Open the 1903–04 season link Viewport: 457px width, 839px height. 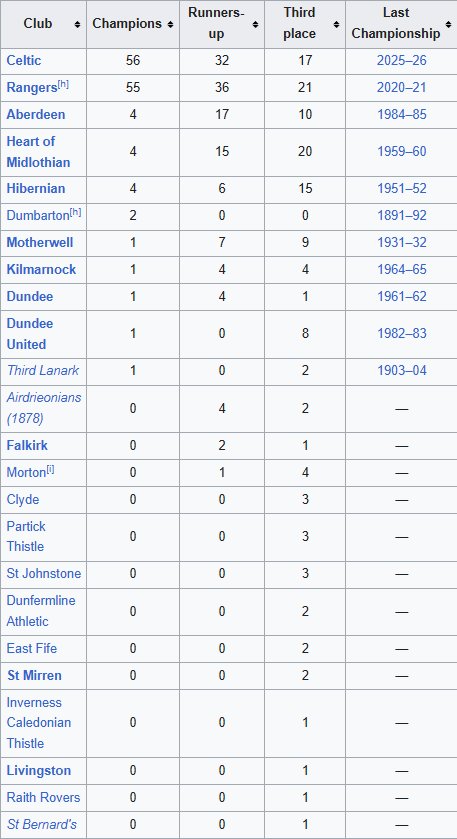click(401, 370)
